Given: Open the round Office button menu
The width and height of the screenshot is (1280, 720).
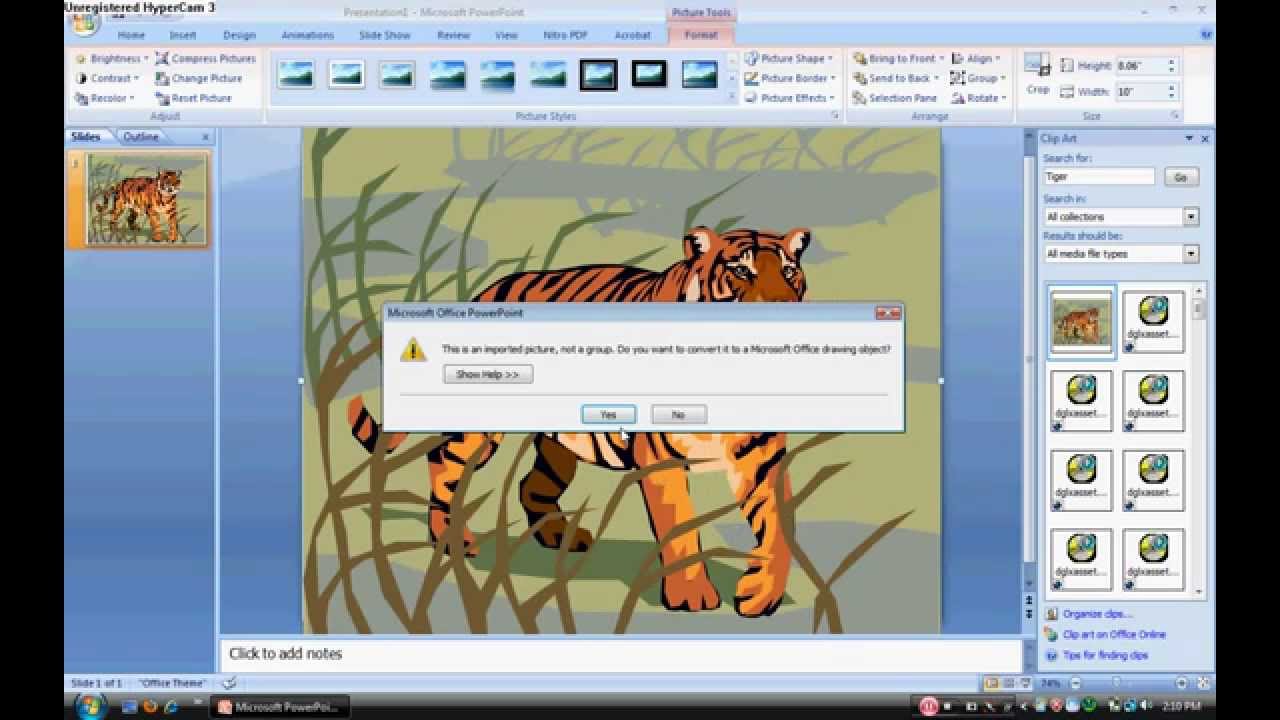Looking at the screenshot, I should pos(84,25).
